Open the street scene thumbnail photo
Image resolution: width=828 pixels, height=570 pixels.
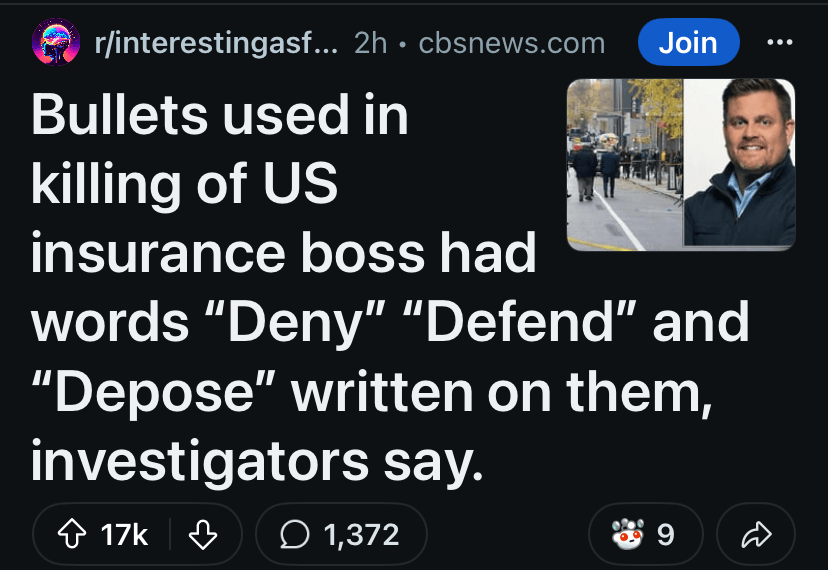point(624,163)
